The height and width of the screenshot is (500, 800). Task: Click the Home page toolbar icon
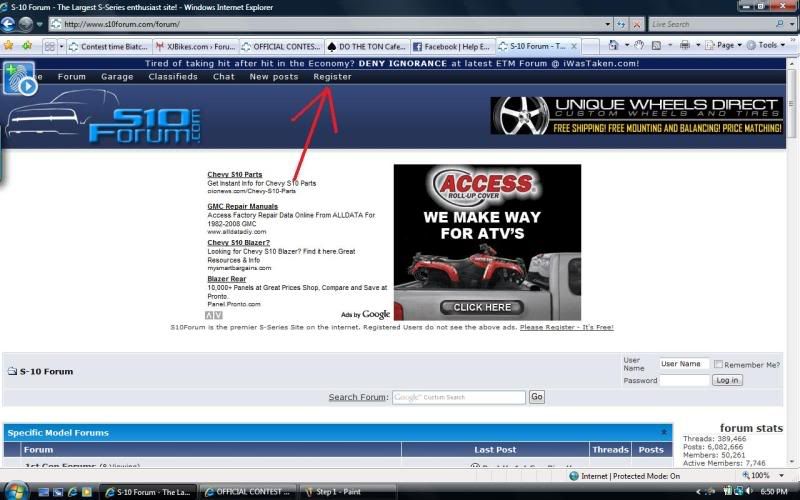pyautogui.click(x=613, y=45)
